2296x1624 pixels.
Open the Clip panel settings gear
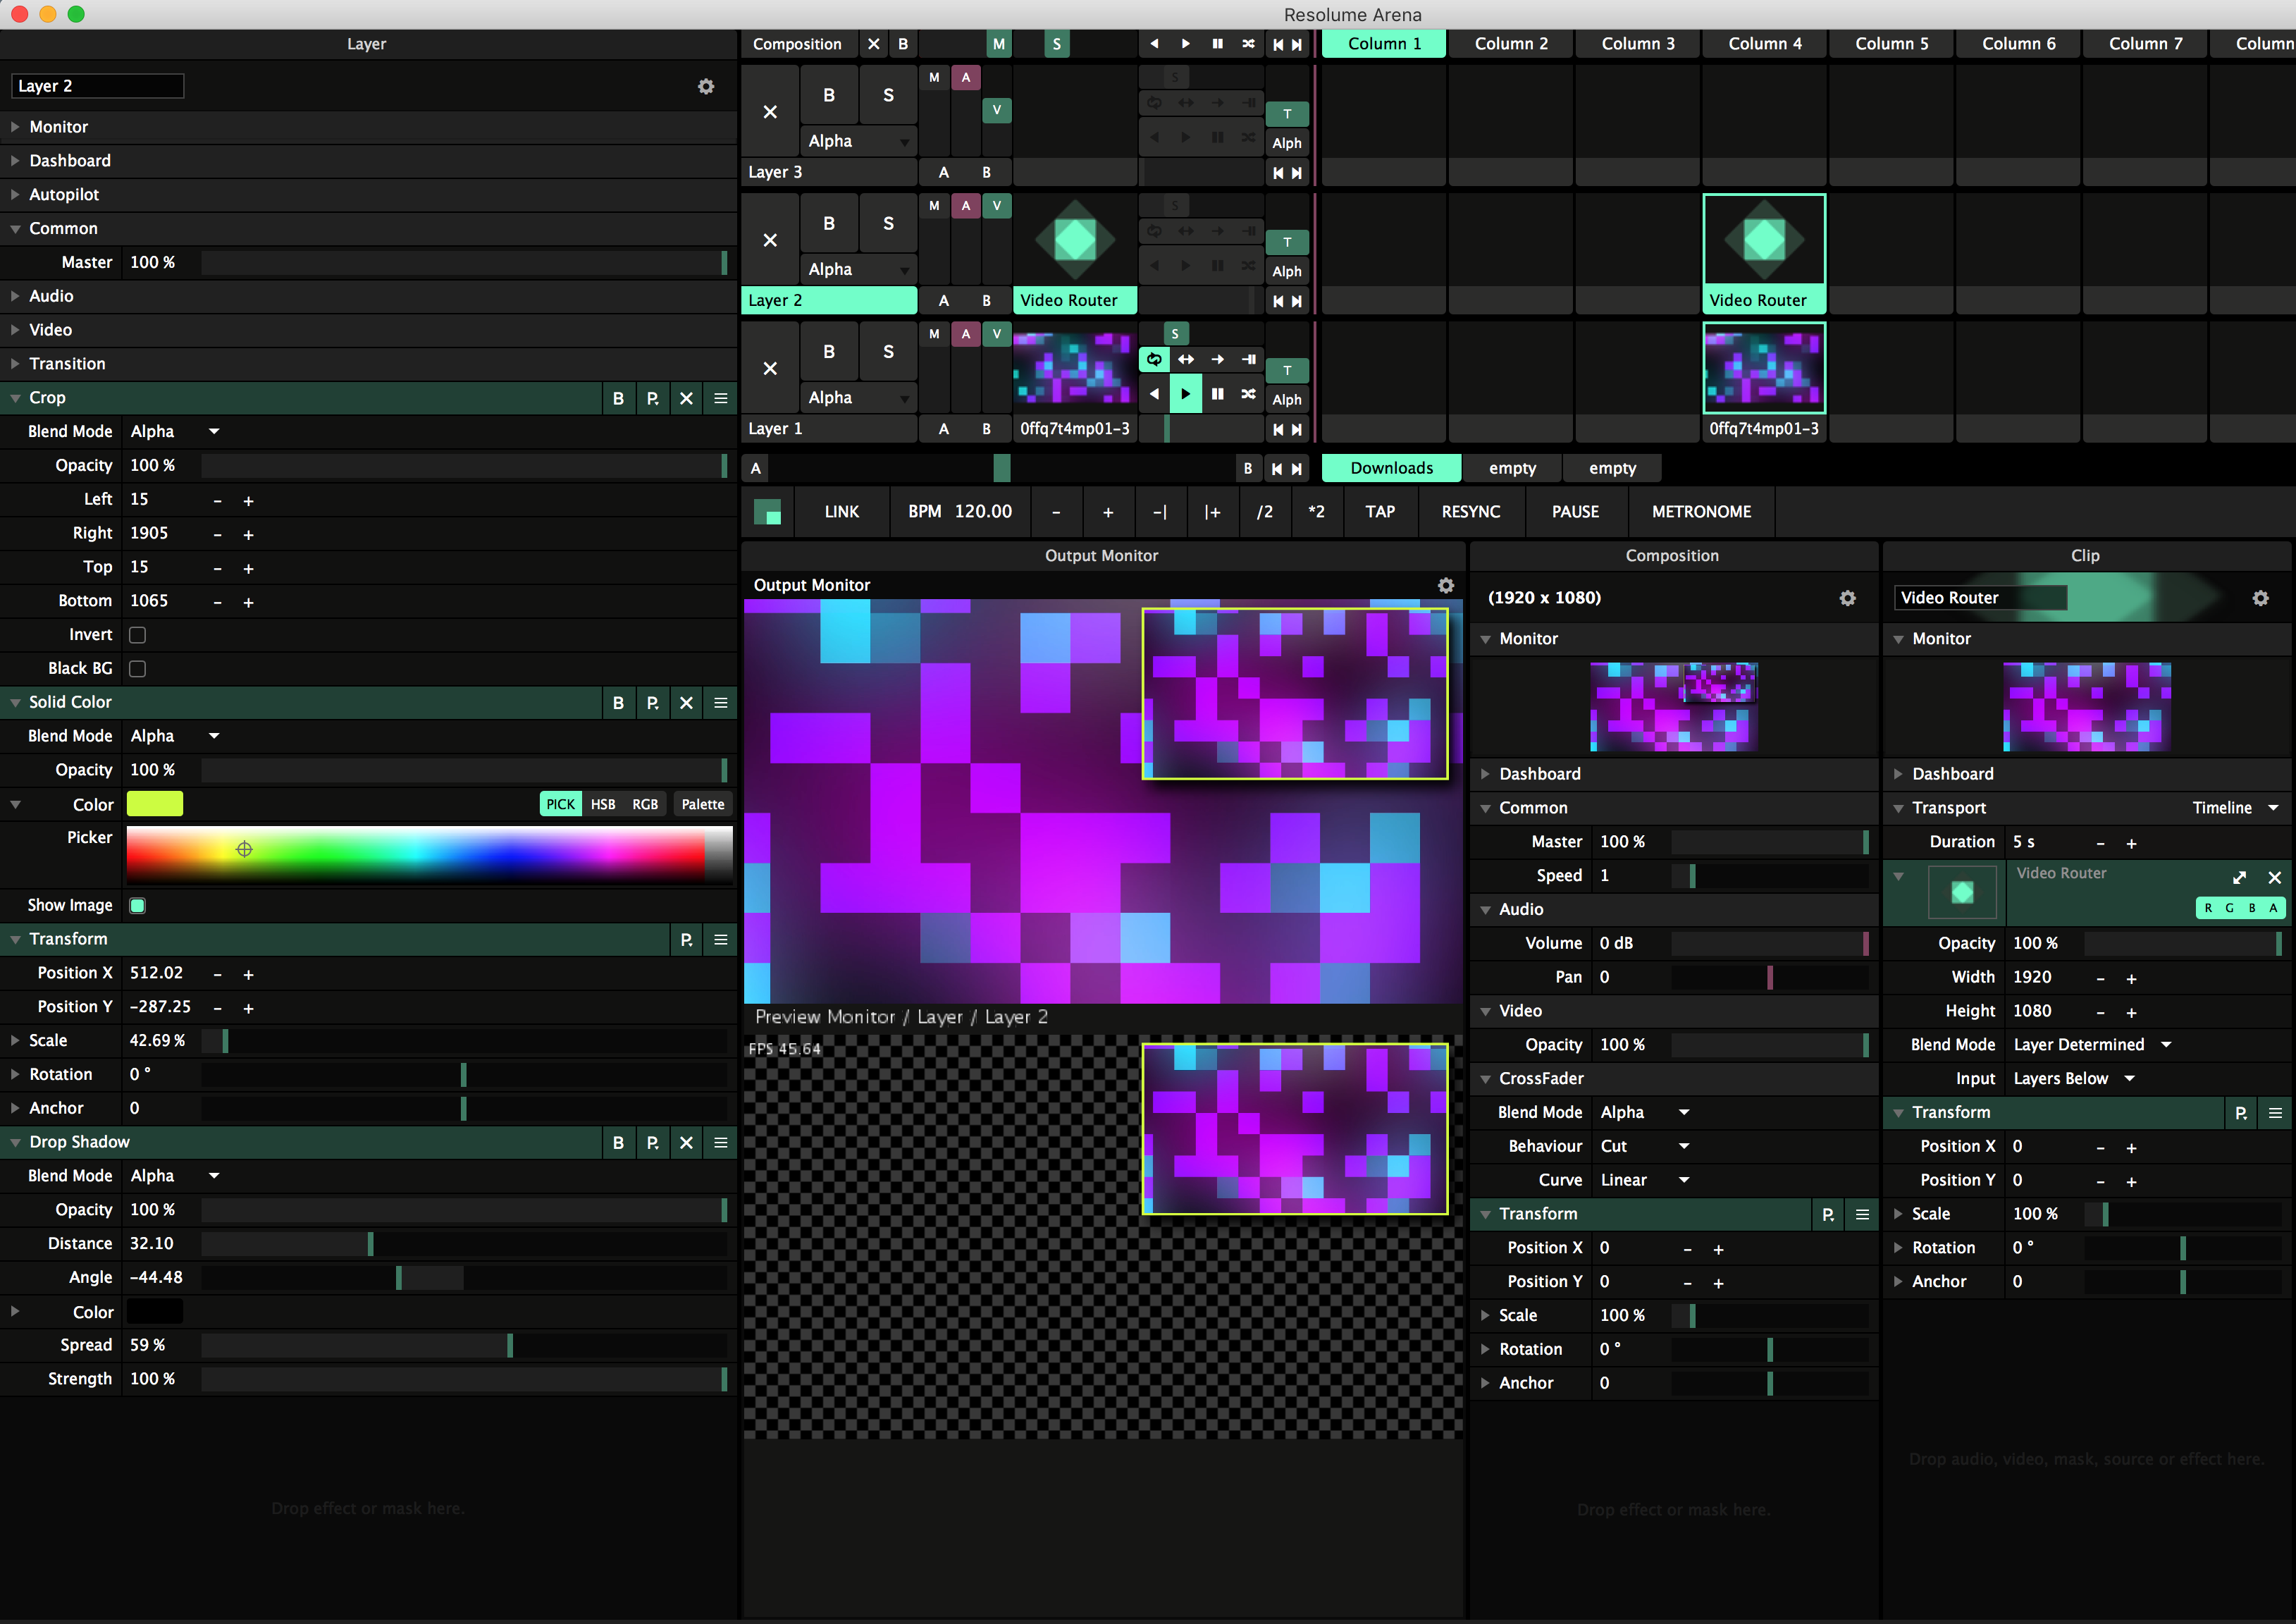pyautogui.click(x=2260, y=598)
